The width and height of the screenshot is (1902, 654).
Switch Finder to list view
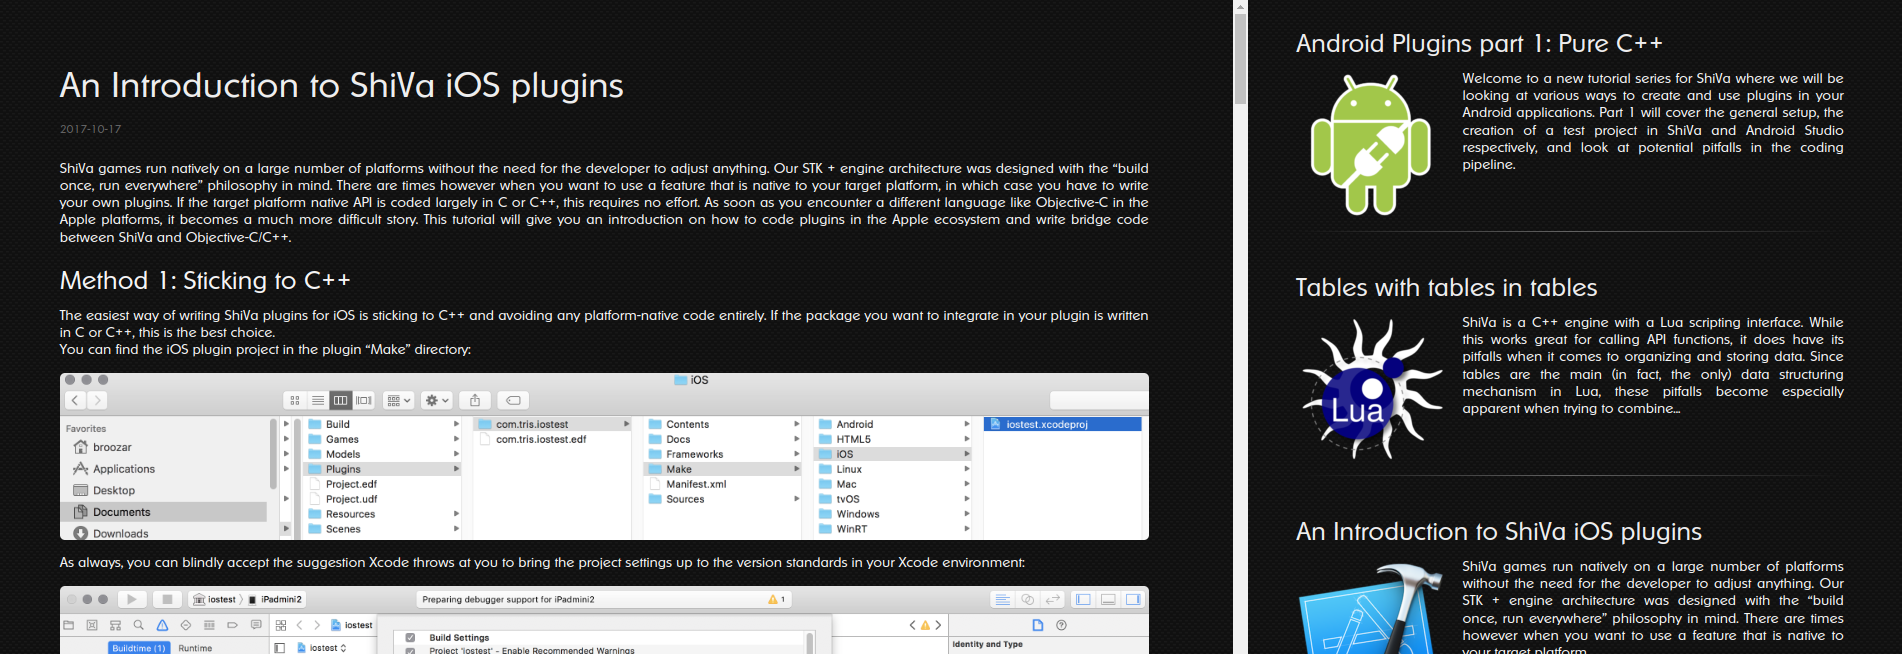(318, 400)
